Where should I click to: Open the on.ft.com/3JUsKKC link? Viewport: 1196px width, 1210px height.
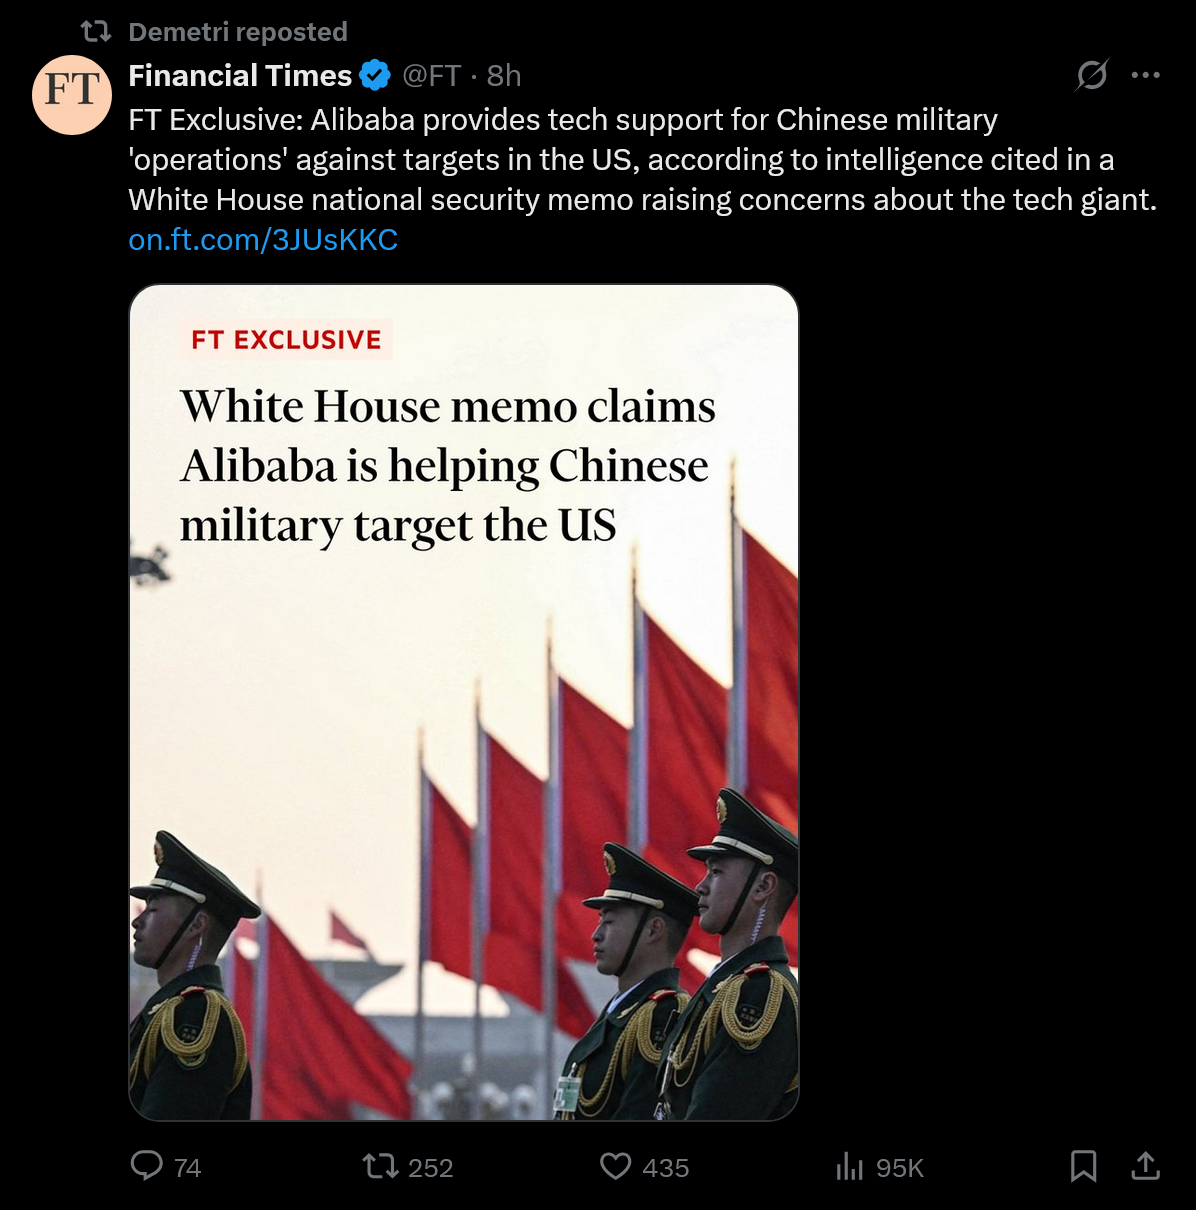pos(263,240)
